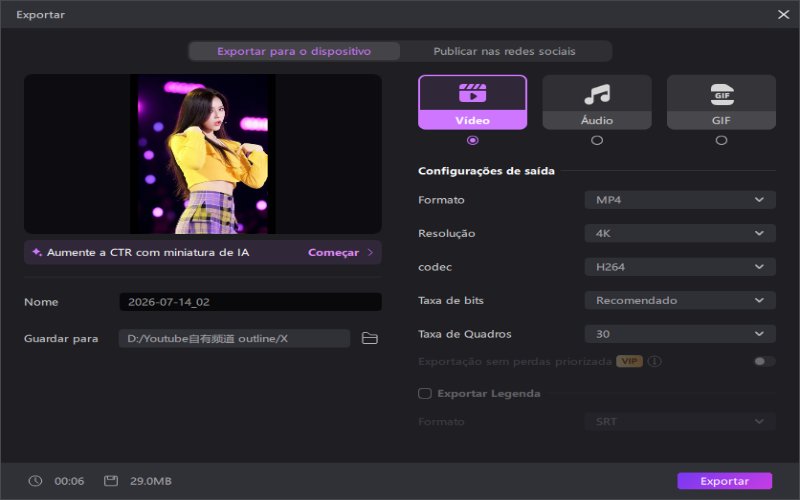Screen dimensions: 800x500
Task: Click the Taxa de Quadros label
Action: (464, 334)
